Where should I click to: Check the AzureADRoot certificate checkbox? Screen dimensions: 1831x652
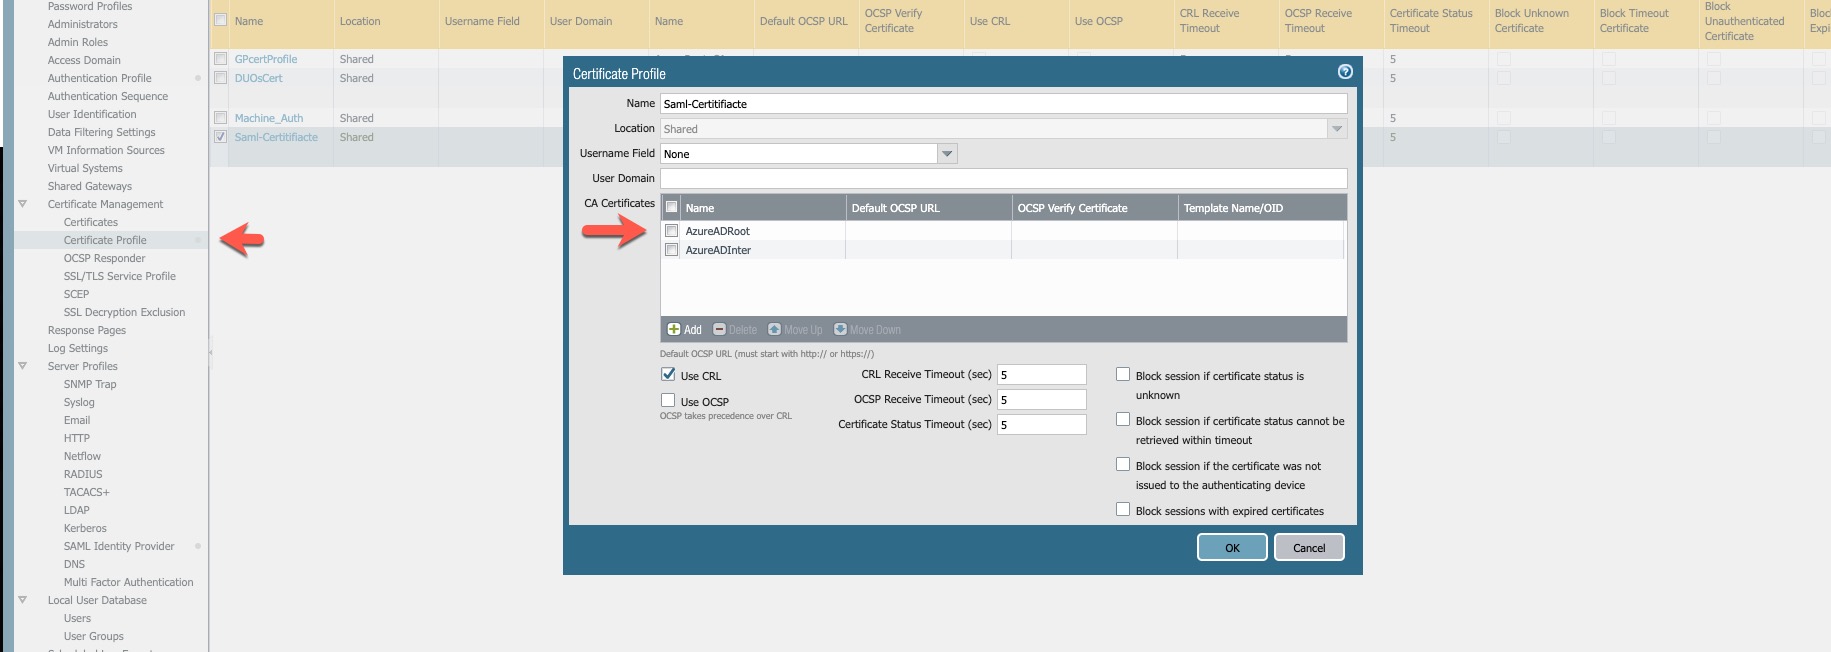click(x=672, y=231)
